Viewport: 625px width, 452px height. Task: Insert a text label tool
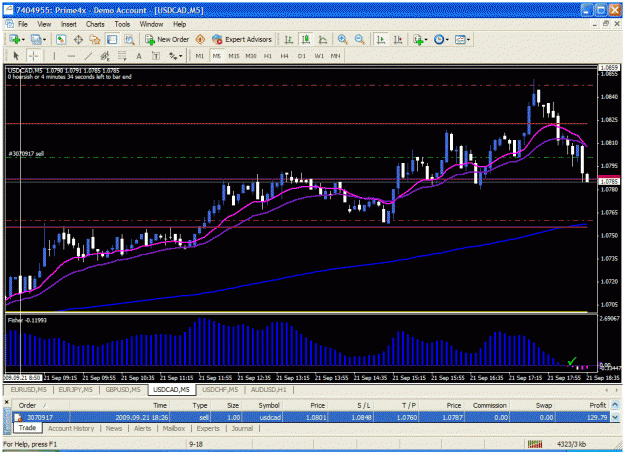click(x=156, y=56)
